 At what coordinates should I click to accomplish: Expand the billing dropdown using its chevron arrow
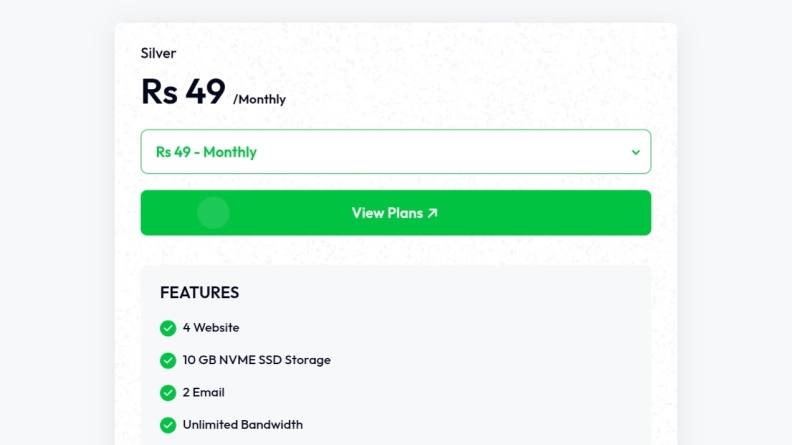pyautogui.click(x=635, y=152)
